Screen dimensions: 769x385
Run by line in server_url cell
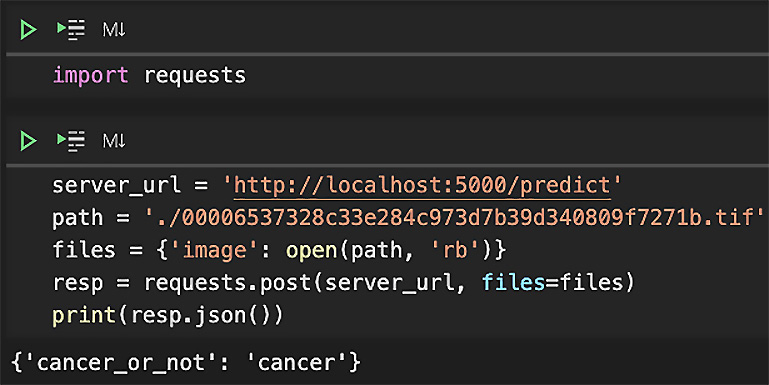(71, 141)
